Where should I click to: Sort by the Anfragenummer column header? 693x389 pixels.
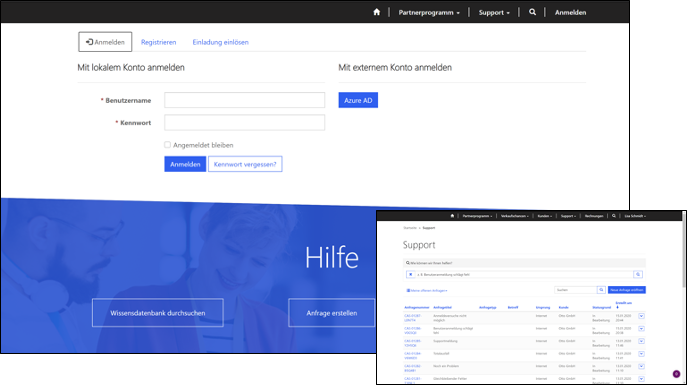point(416,307)
